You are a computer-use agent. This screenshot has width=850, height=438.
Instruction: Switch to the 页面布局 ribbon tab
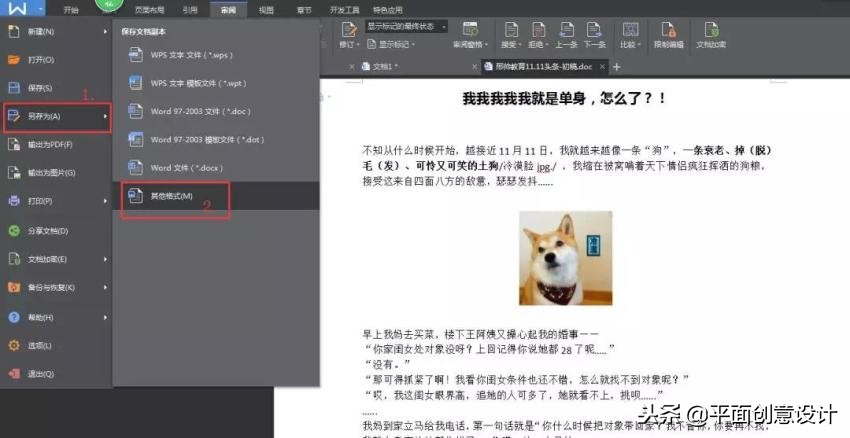click(149, 10)
